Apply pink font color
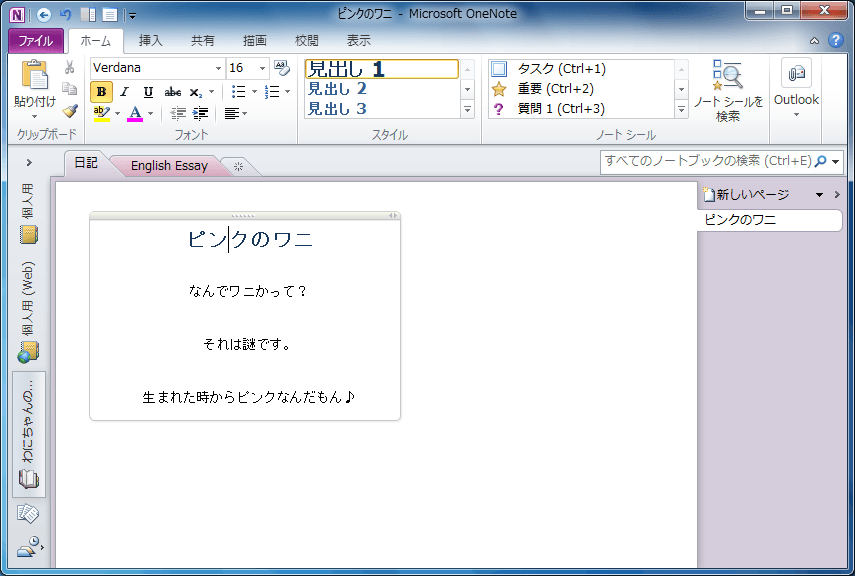The height and width of the screenshot is (576, 855). click(x=135, y=113)
